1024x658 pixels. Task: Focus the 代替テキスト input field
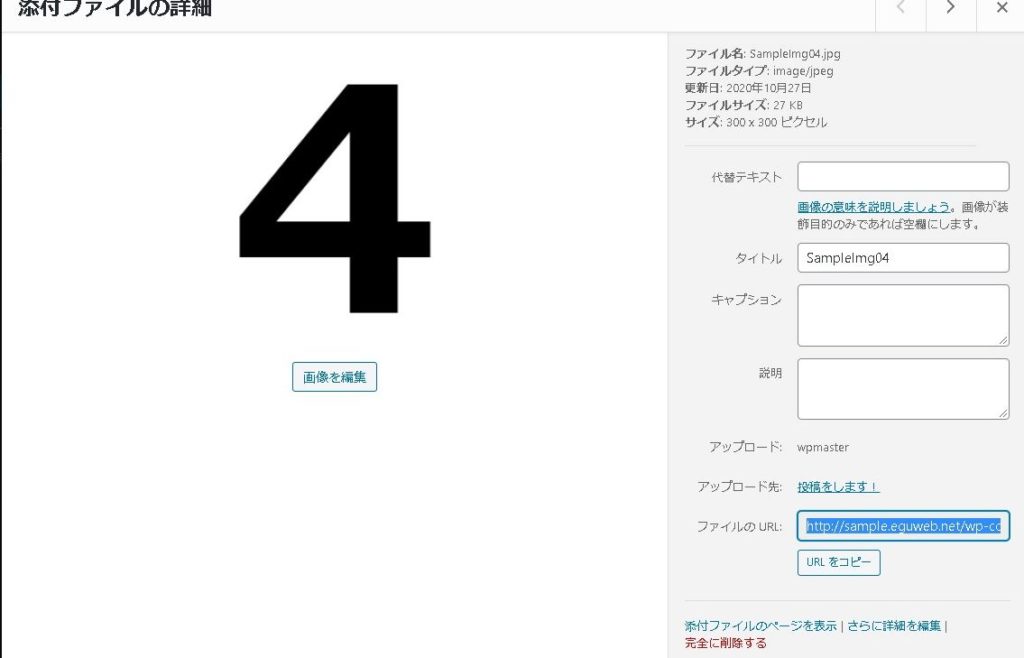pyautogui.click(x=903, y=176)
